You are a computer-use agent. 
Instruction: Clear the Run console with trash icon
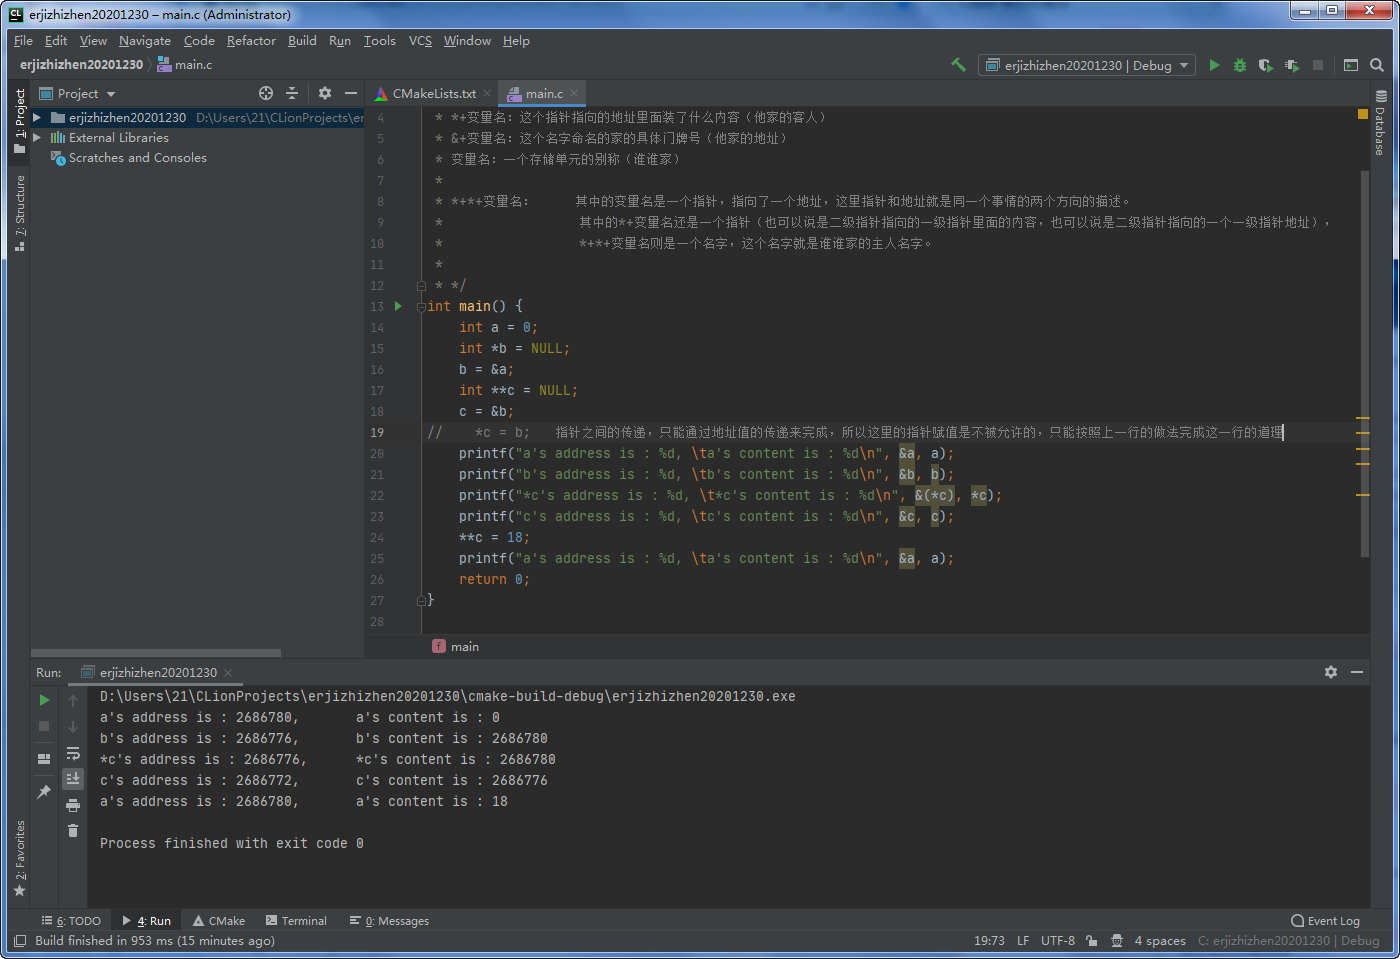[73, 830]
